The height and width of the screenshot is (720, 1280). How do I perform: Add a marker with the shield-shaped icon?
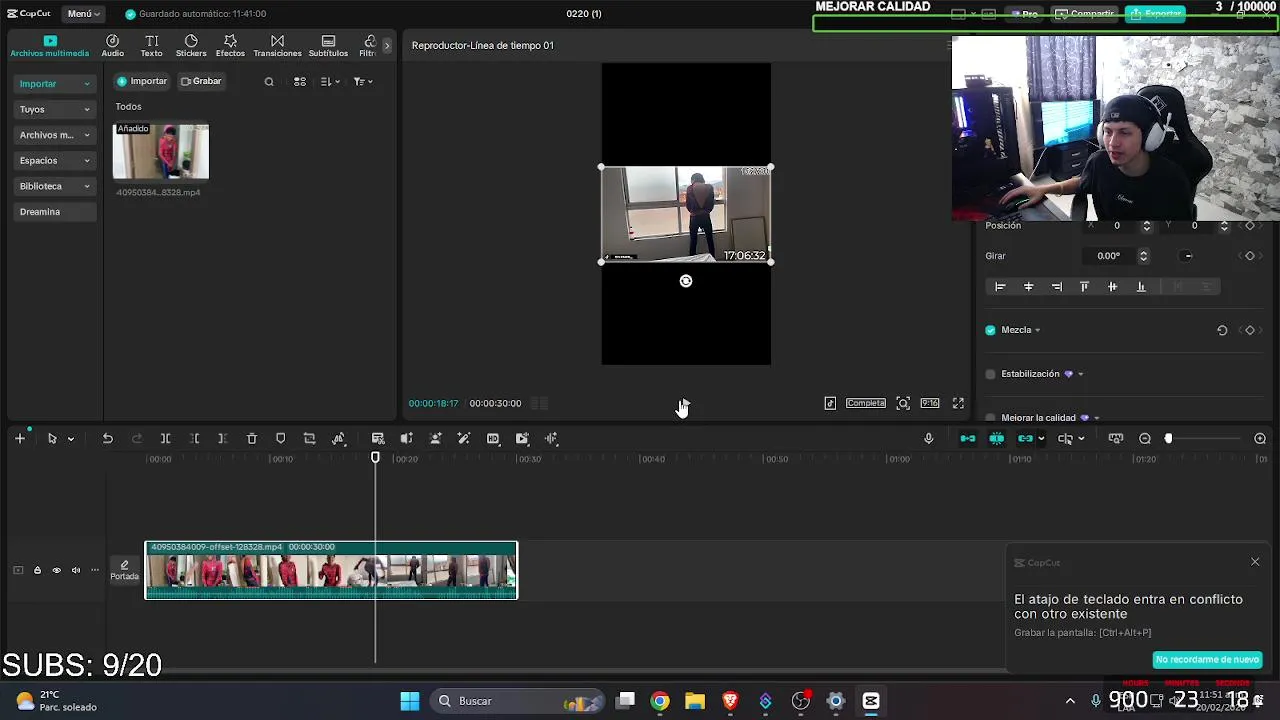tap(281, 439)
